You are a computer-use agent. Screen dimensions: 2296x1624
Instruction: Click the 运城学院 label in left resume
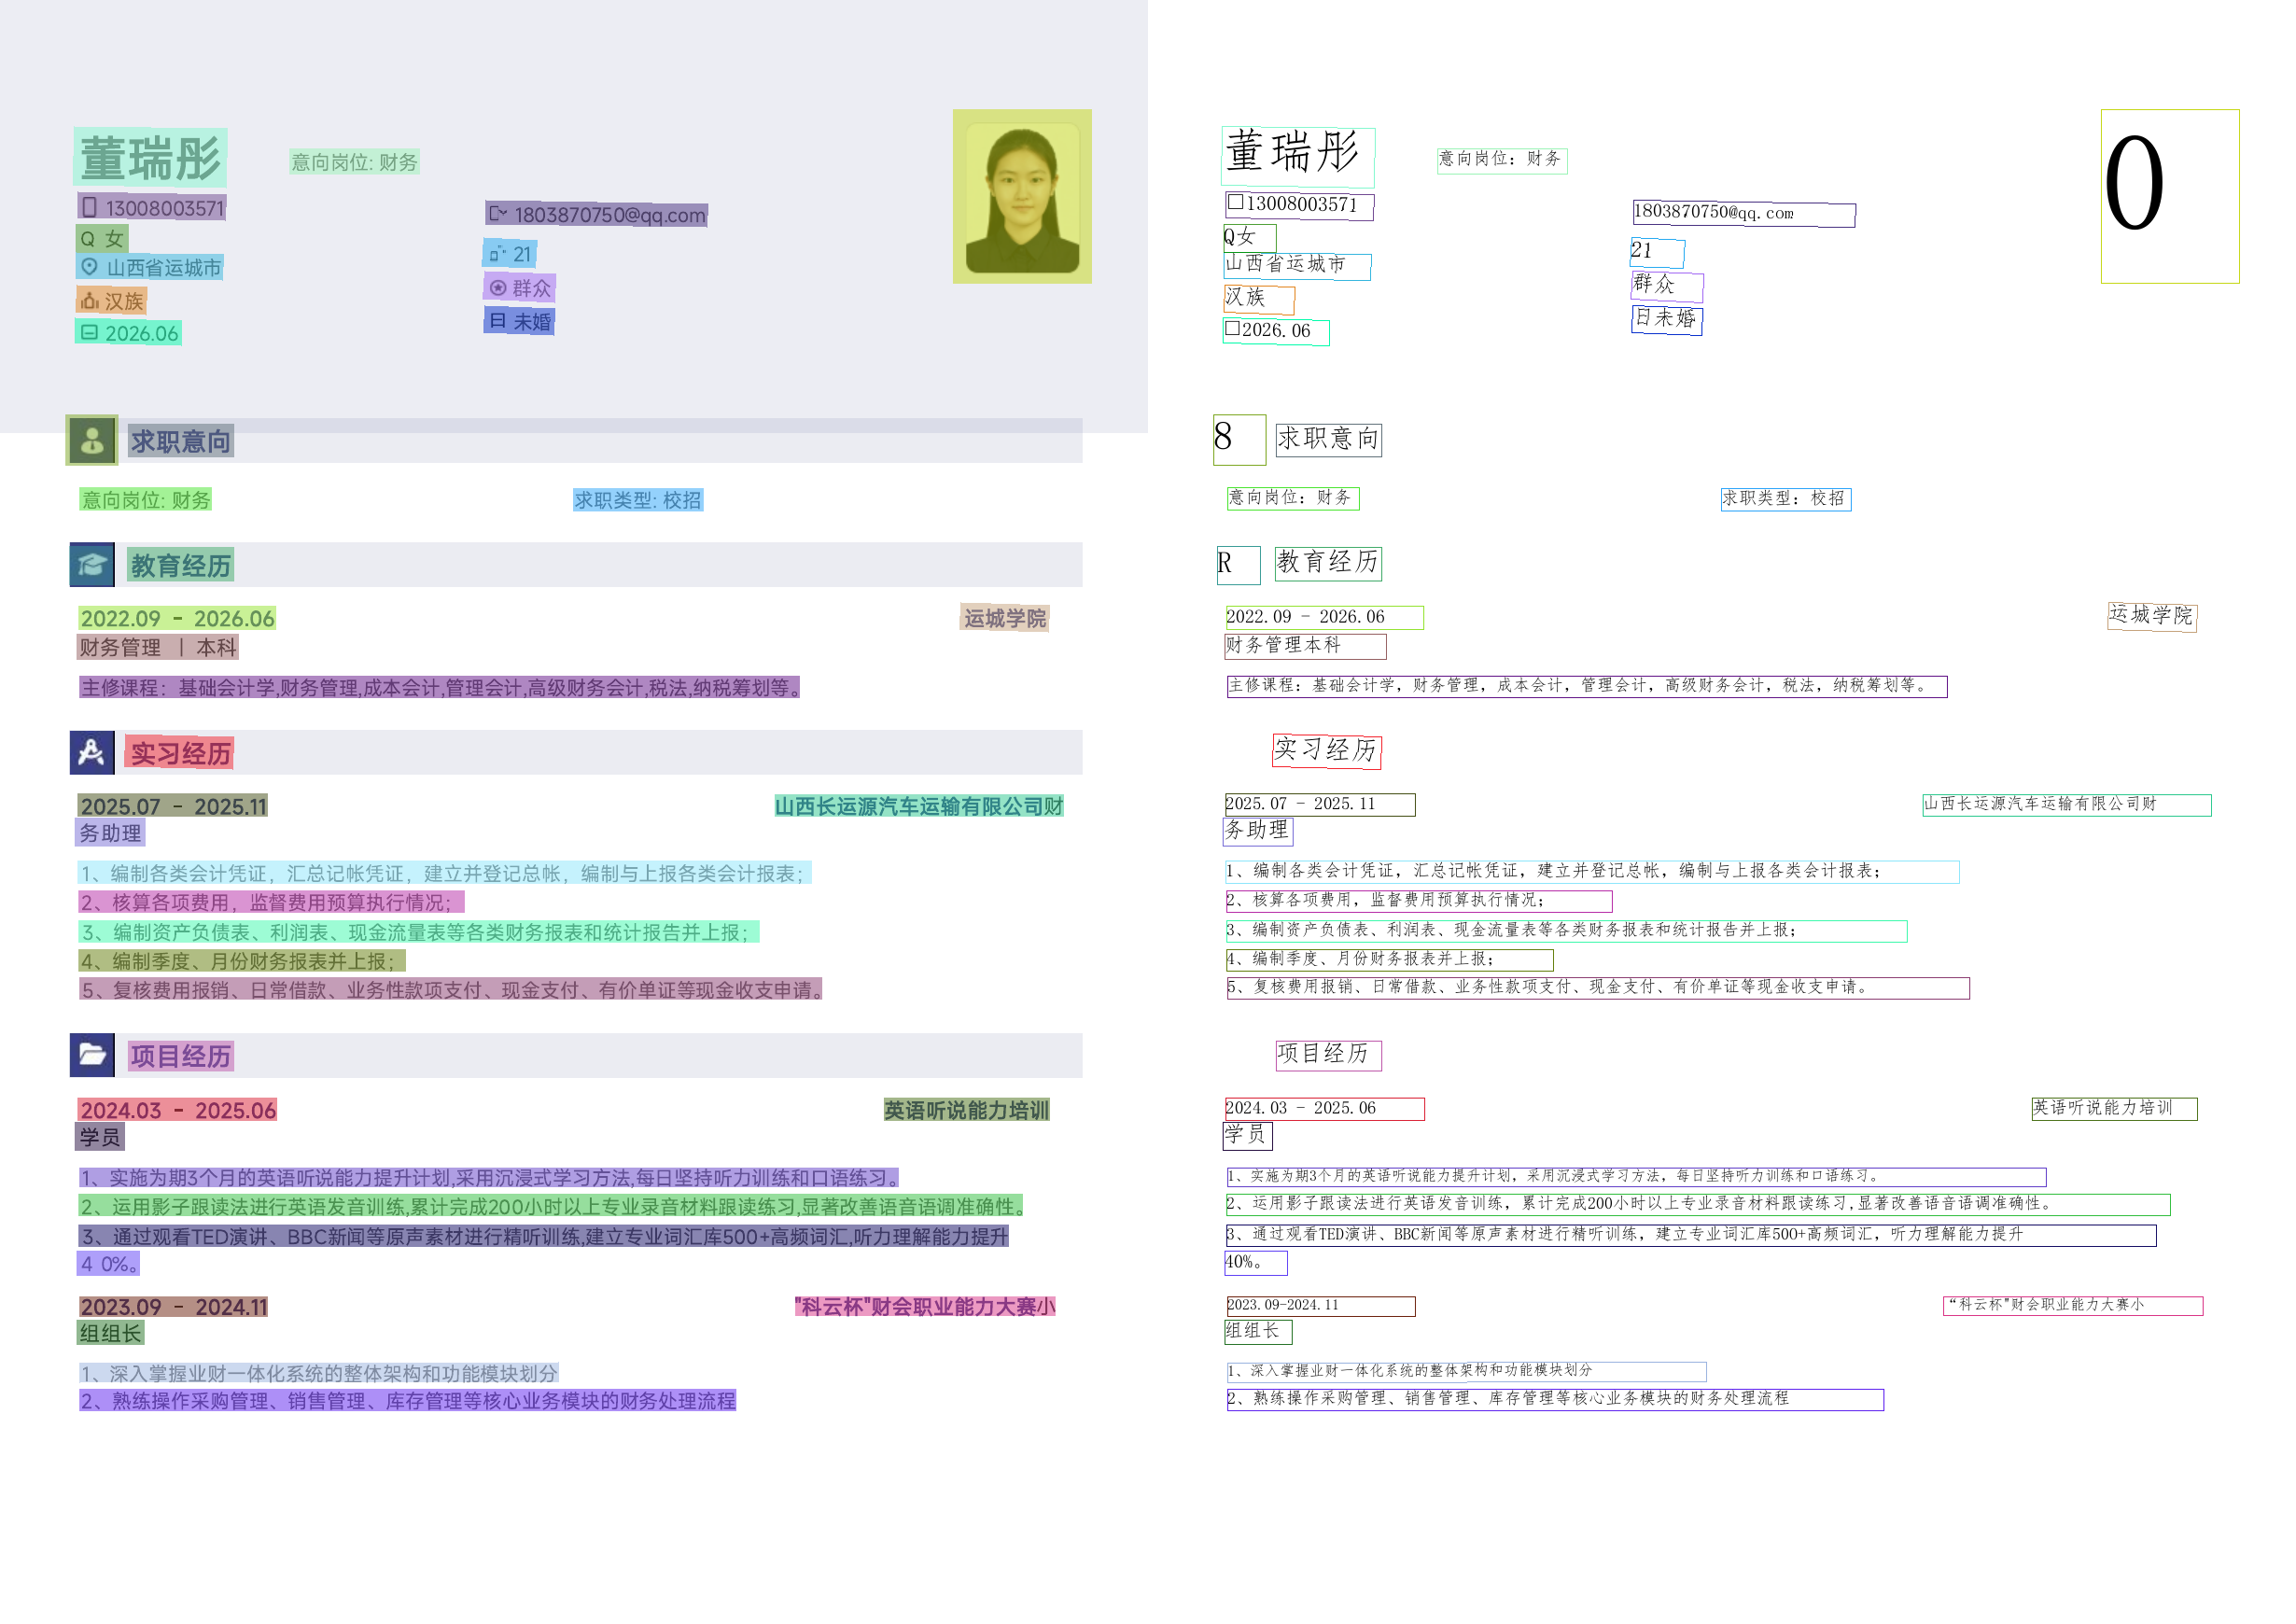tap(1004, 618)
